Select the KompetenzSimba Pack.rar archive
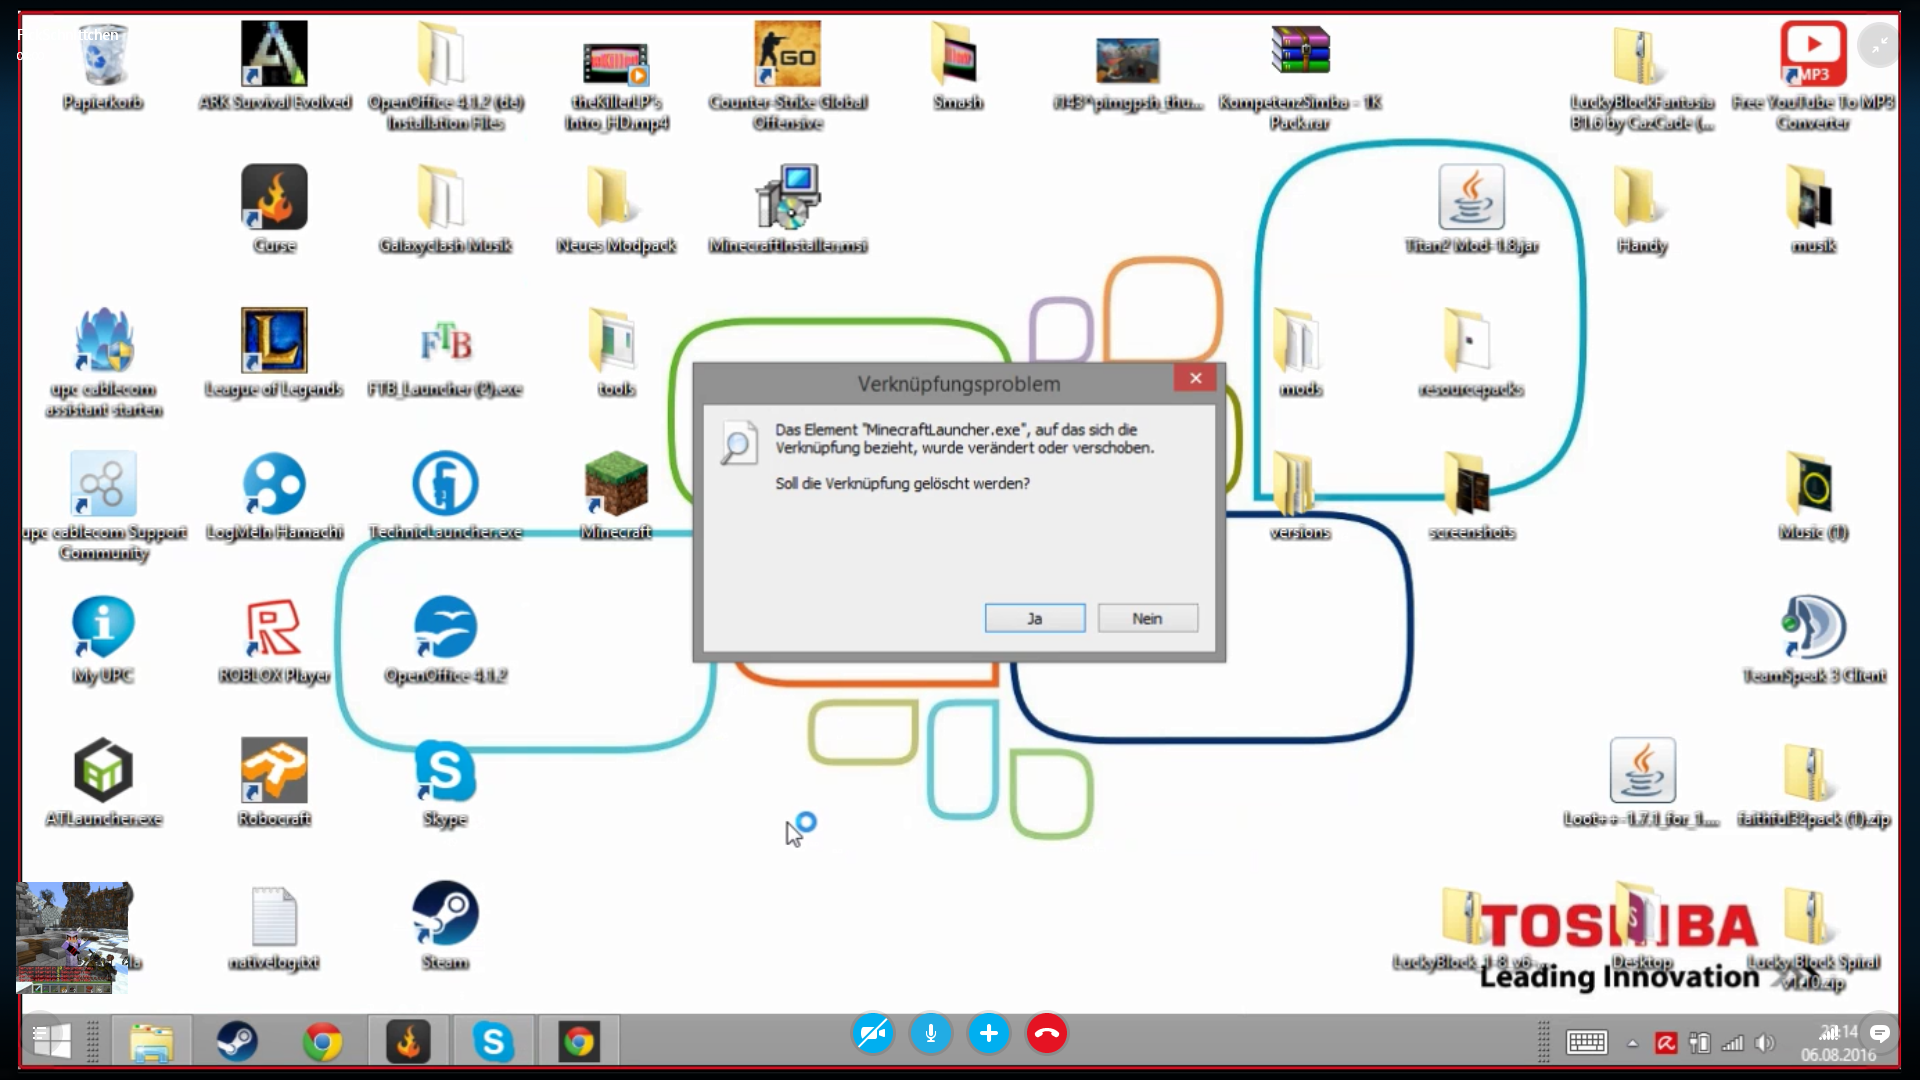The width and height of the screenshot is (1920, 1080). tap(1300, 77)
